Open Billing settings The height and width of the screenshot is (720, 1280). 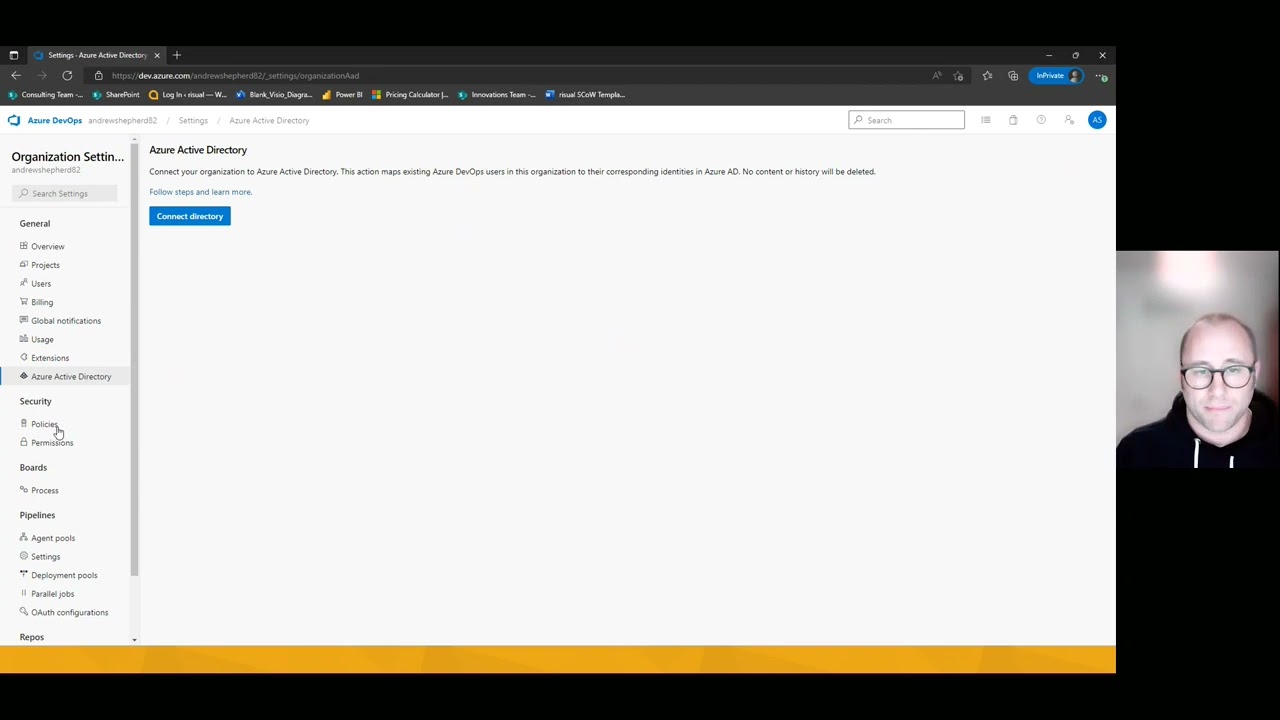[42, 302]
